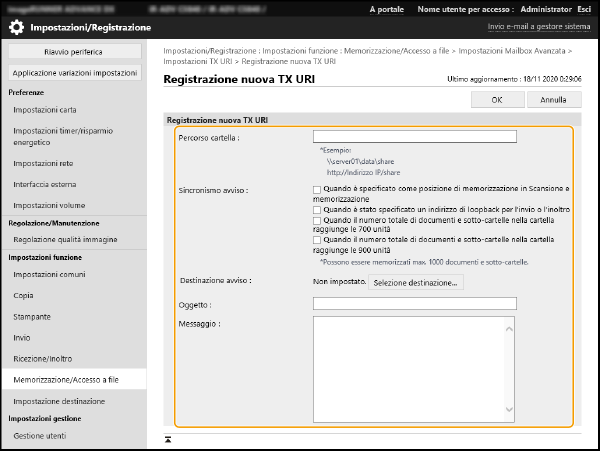This screenshot has width=600, height=451.
Task: Check the 700 unità threshold option
Action: (x=317, y=221)
